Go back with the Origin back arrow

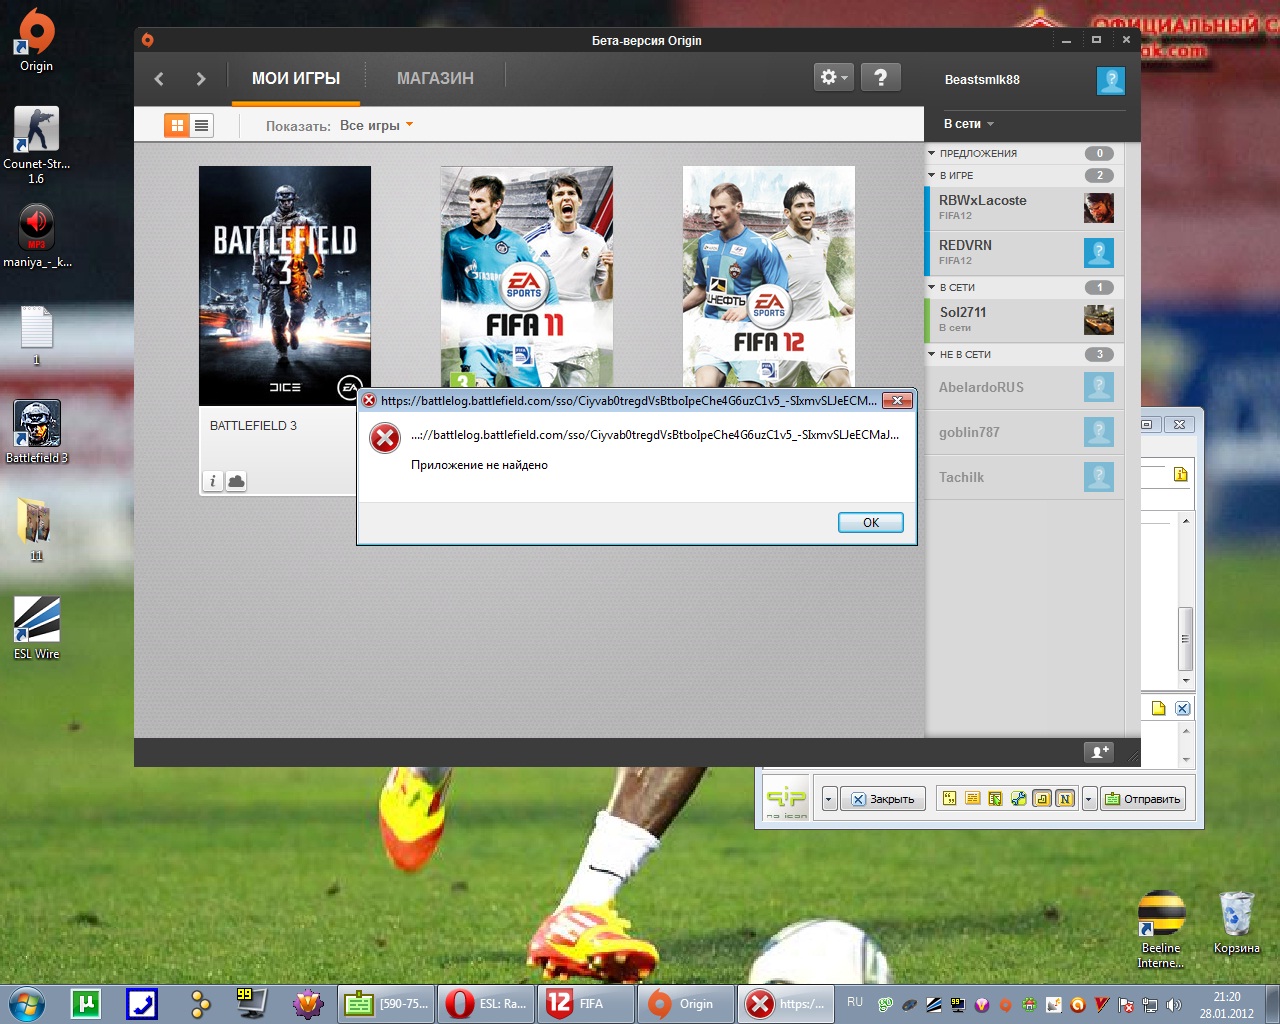tap(159, 78)
